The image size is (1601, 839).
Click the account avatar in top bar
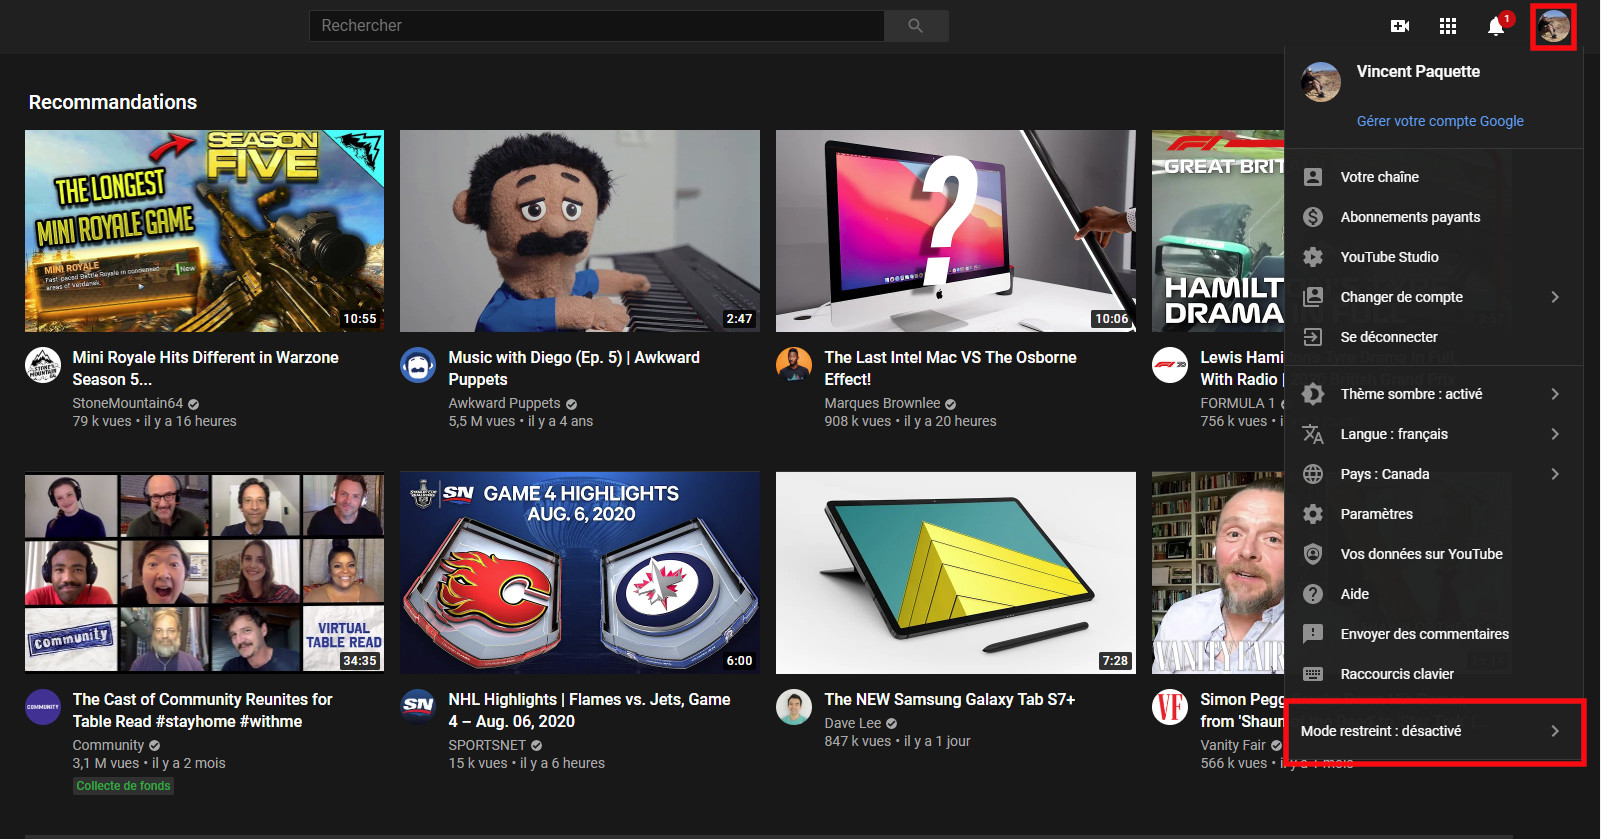[x=1554, y=26]
